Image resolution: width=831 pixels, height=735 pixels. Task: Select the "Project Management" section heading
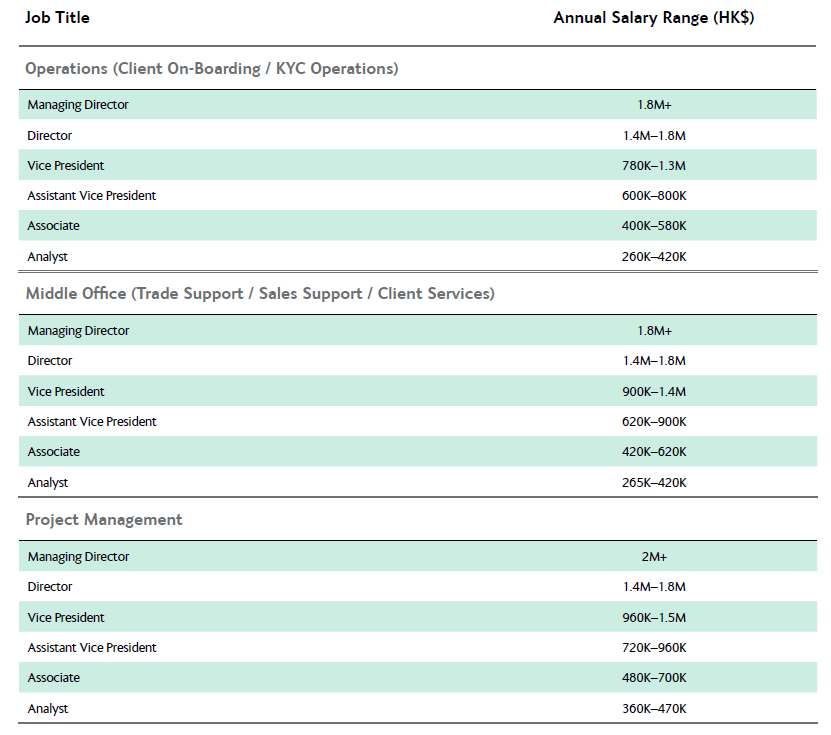tap(104, 520)
